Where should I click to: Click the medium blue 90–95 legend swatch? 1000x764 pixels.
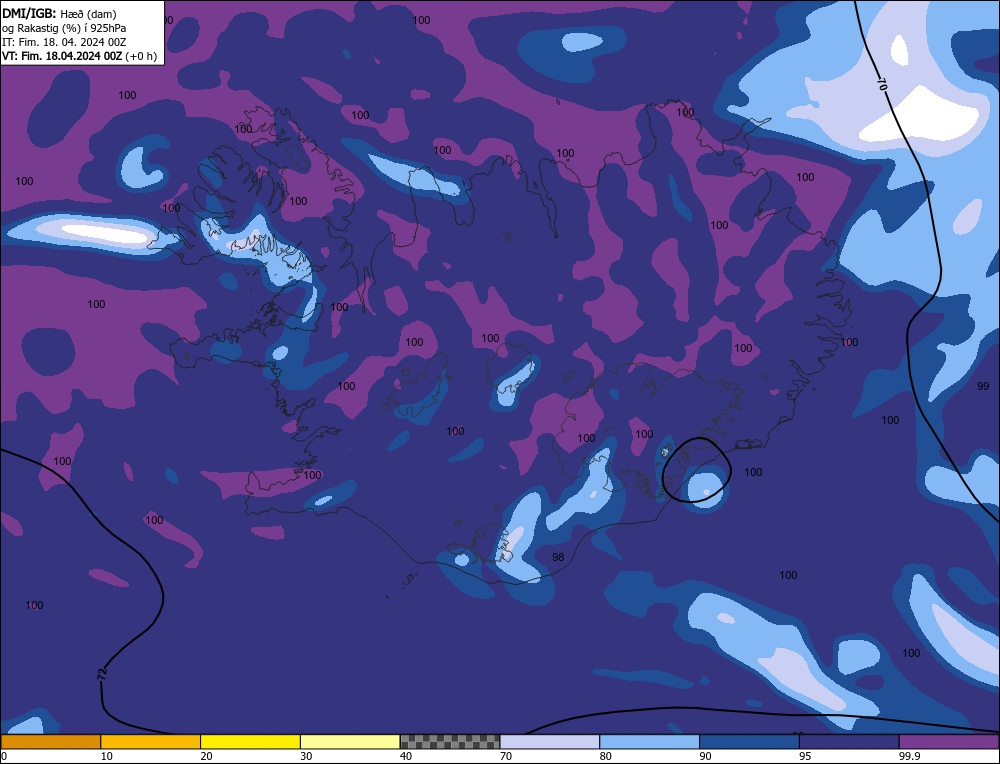coord(749,742)
